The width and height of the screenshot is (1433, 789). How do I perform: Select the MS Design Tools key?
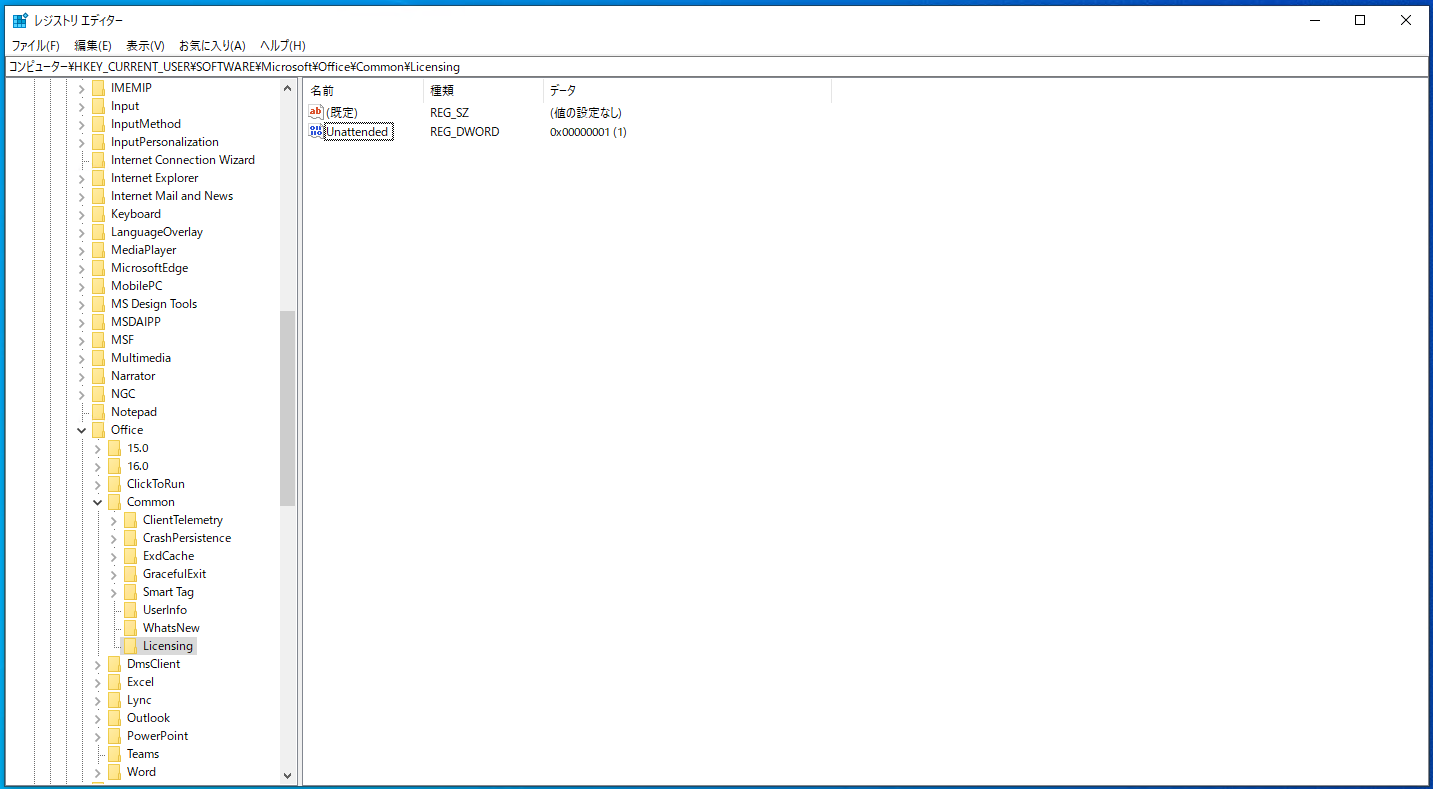tap(154, 304)
